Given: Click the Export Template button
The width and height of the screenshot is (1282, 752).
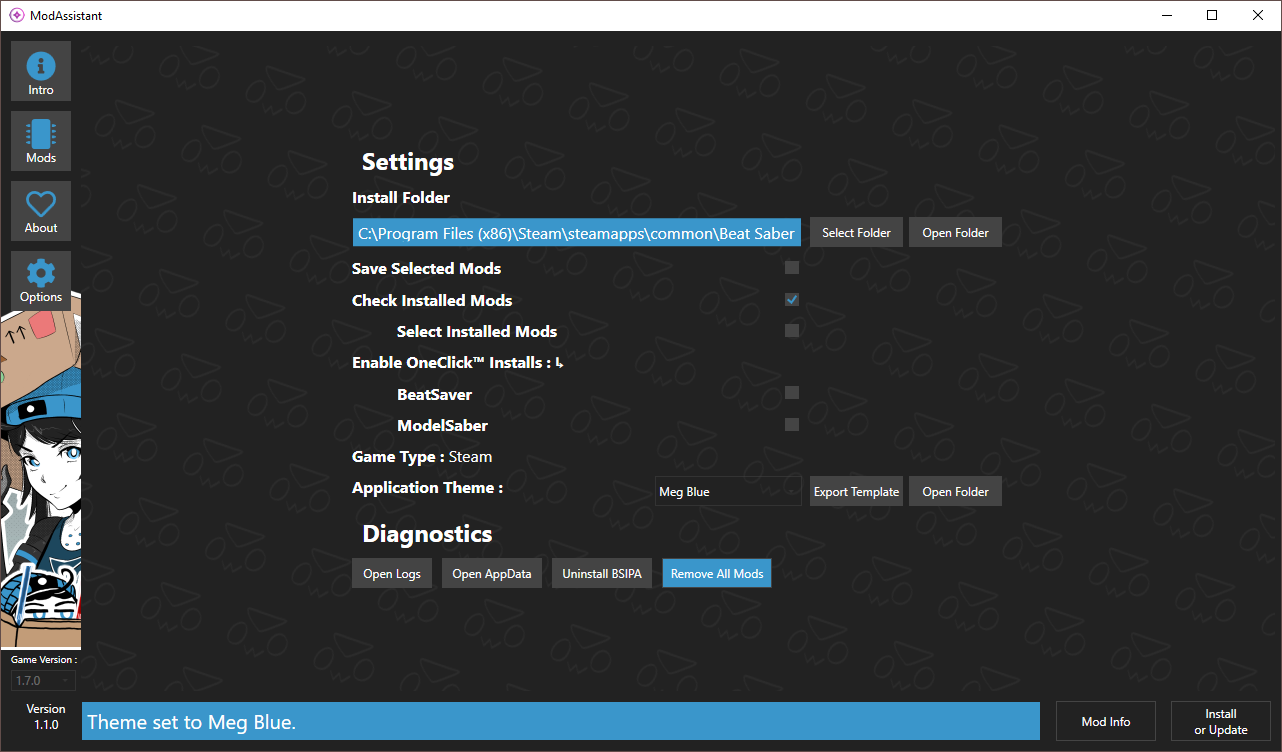Looking at the screenshot, I should (856, 491).
